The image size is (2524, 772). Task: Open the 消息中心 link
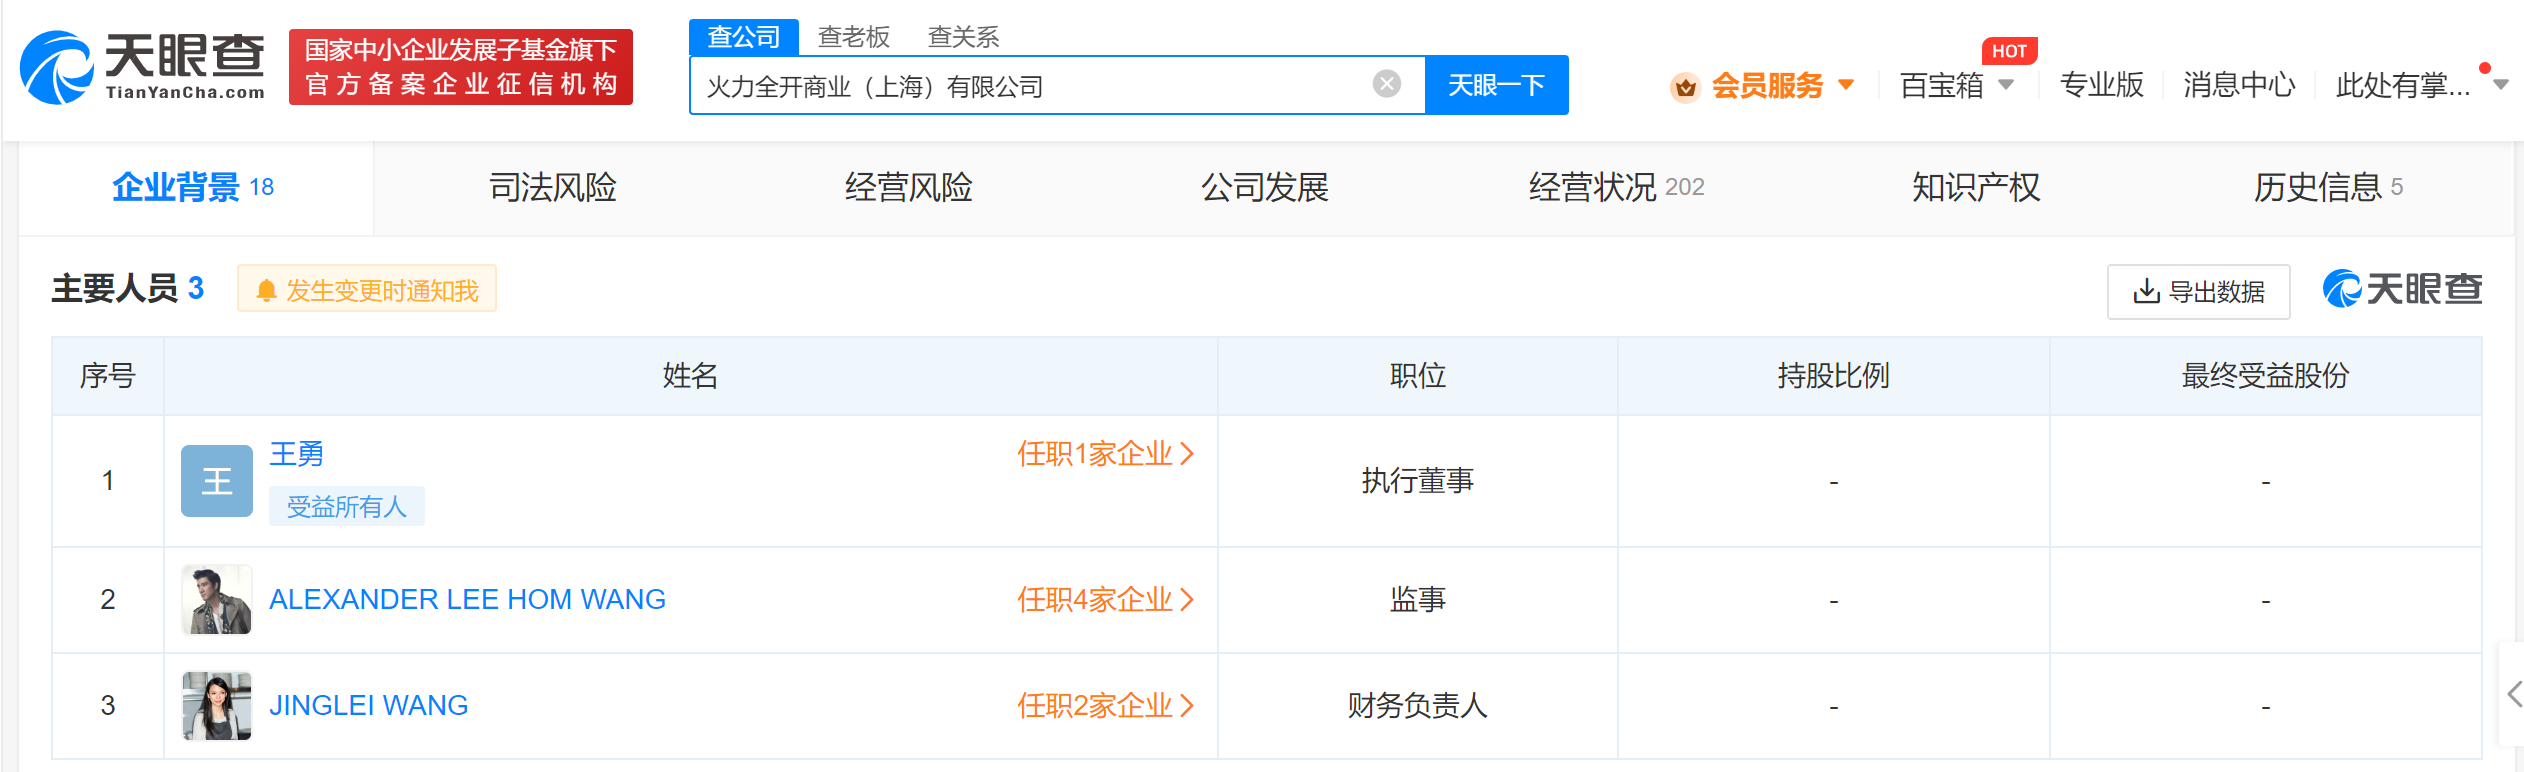click(x=2239, y=86)
